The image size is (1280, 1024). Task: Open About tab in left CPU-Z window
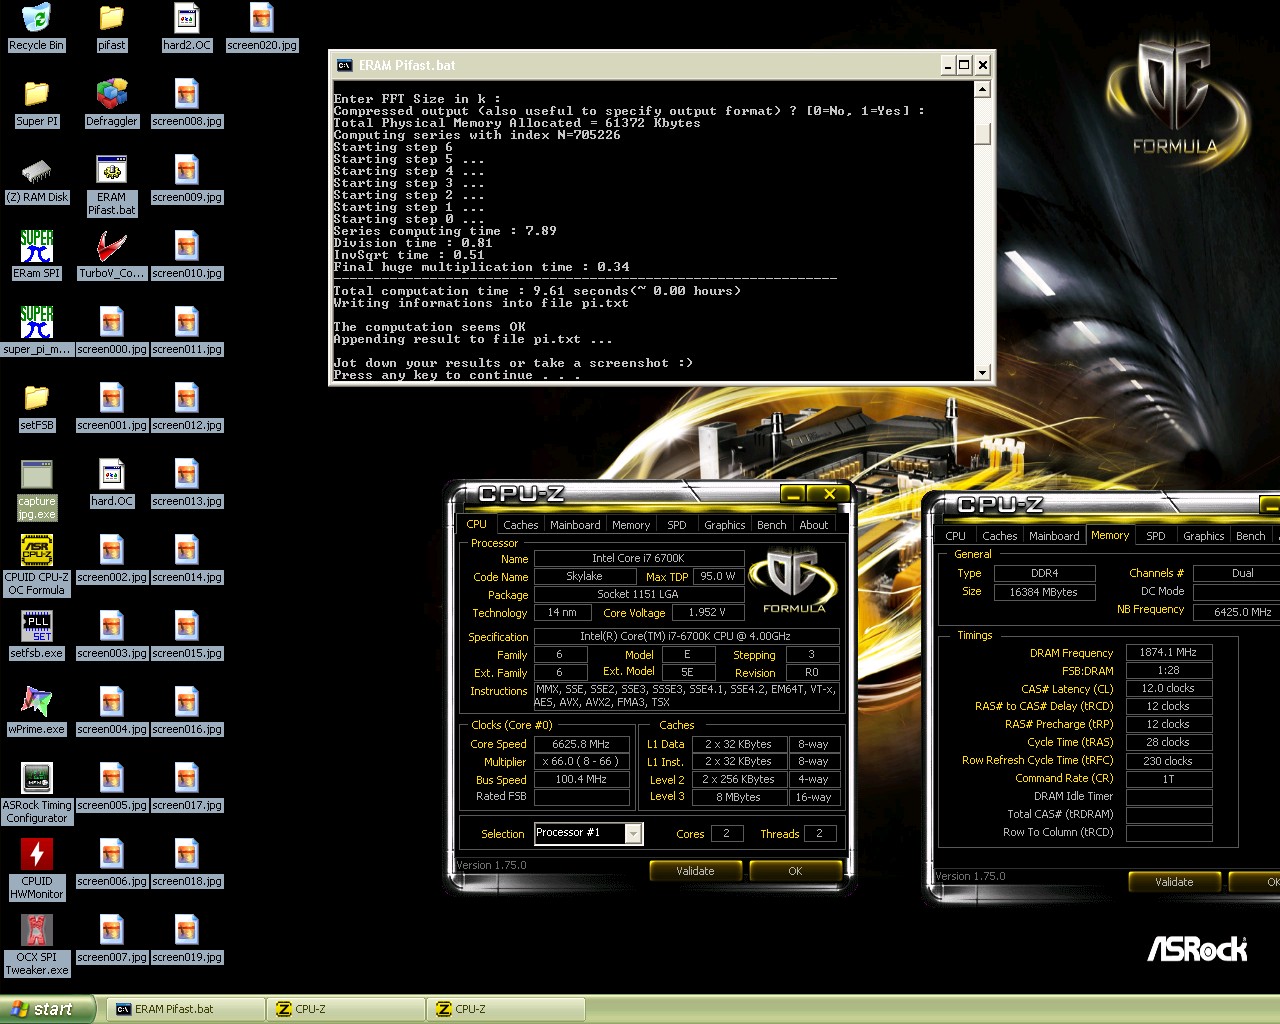tap(813, 524)
